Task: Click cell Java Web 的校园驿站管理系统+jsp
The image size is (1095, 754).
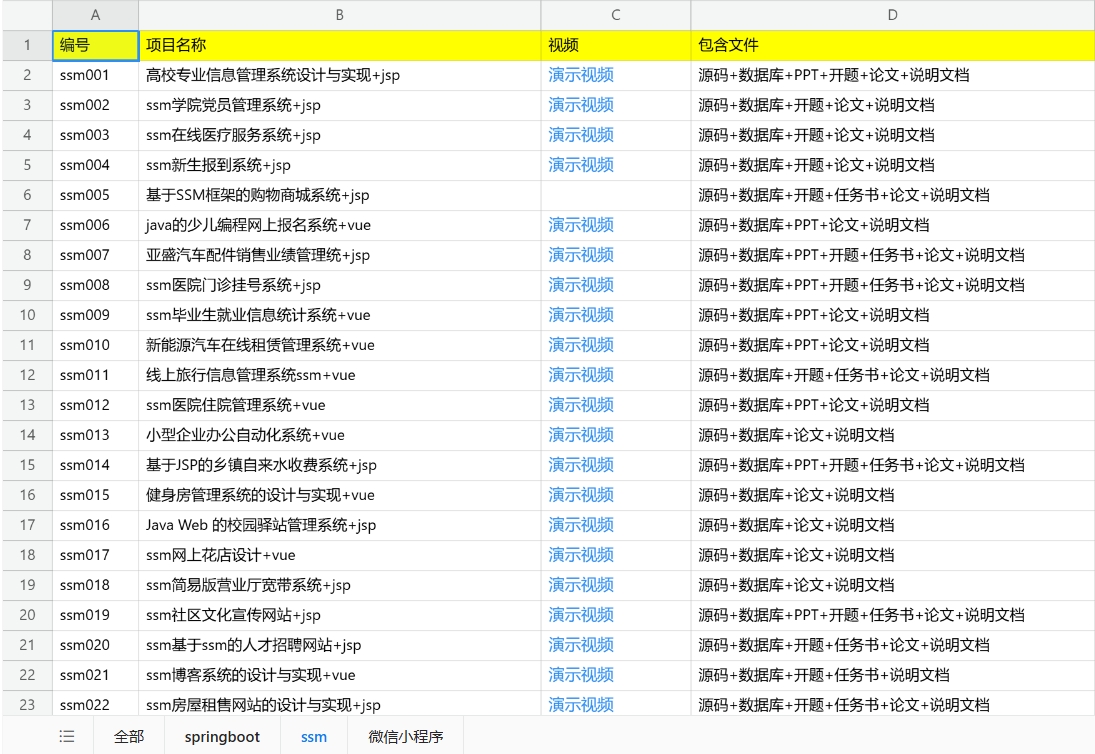Action: coord(339,526)
